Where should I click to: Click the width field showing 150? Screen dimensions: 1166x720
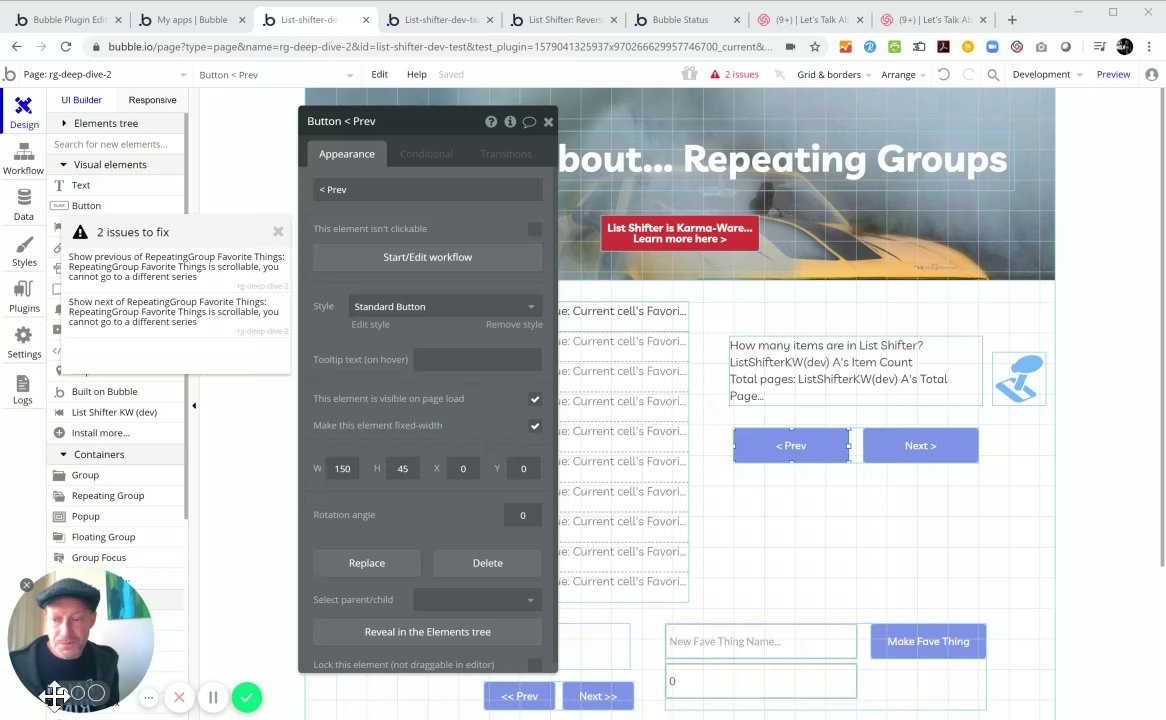(343, 469)
